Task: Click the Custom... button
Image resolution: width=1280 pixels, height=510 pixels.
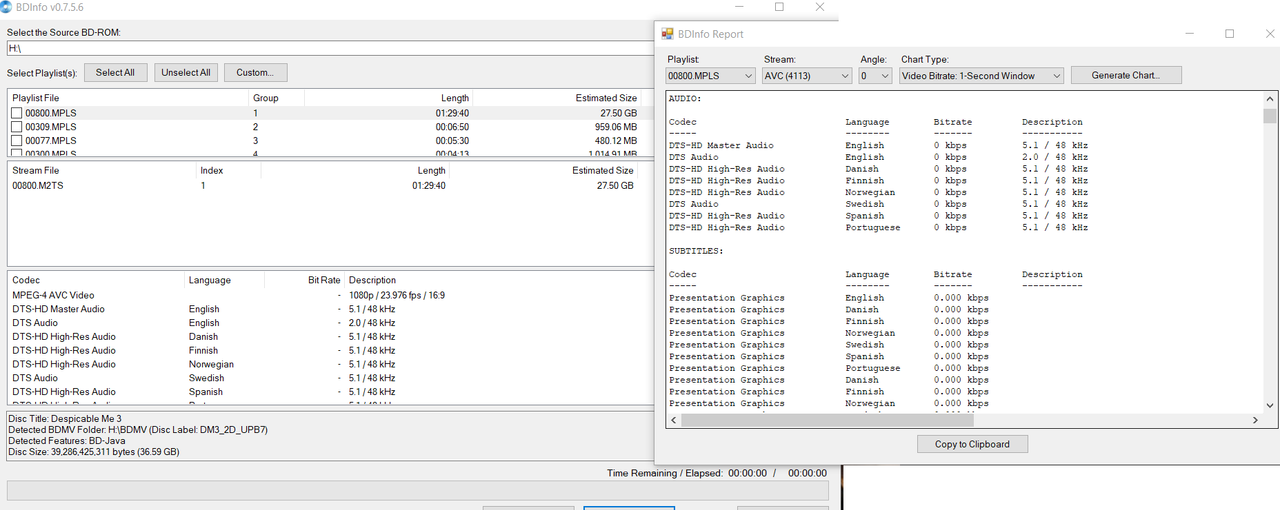Action: pyautogui.click(x=256, y=72)
